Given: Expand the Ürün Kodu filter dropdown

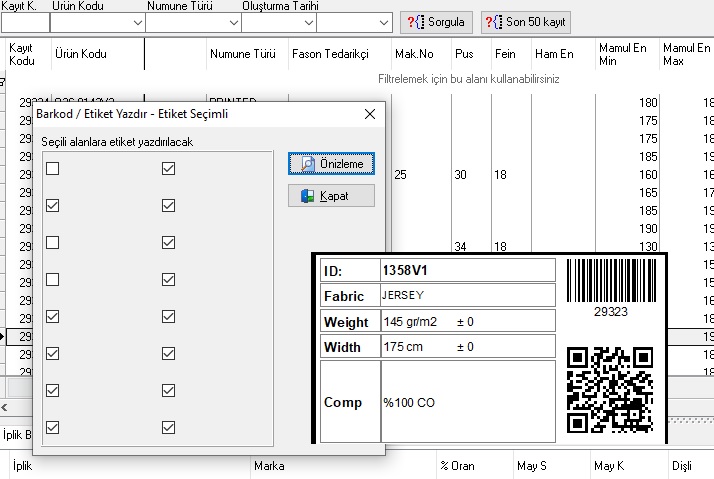Looking at the screenshot, I should coord(137,22).
